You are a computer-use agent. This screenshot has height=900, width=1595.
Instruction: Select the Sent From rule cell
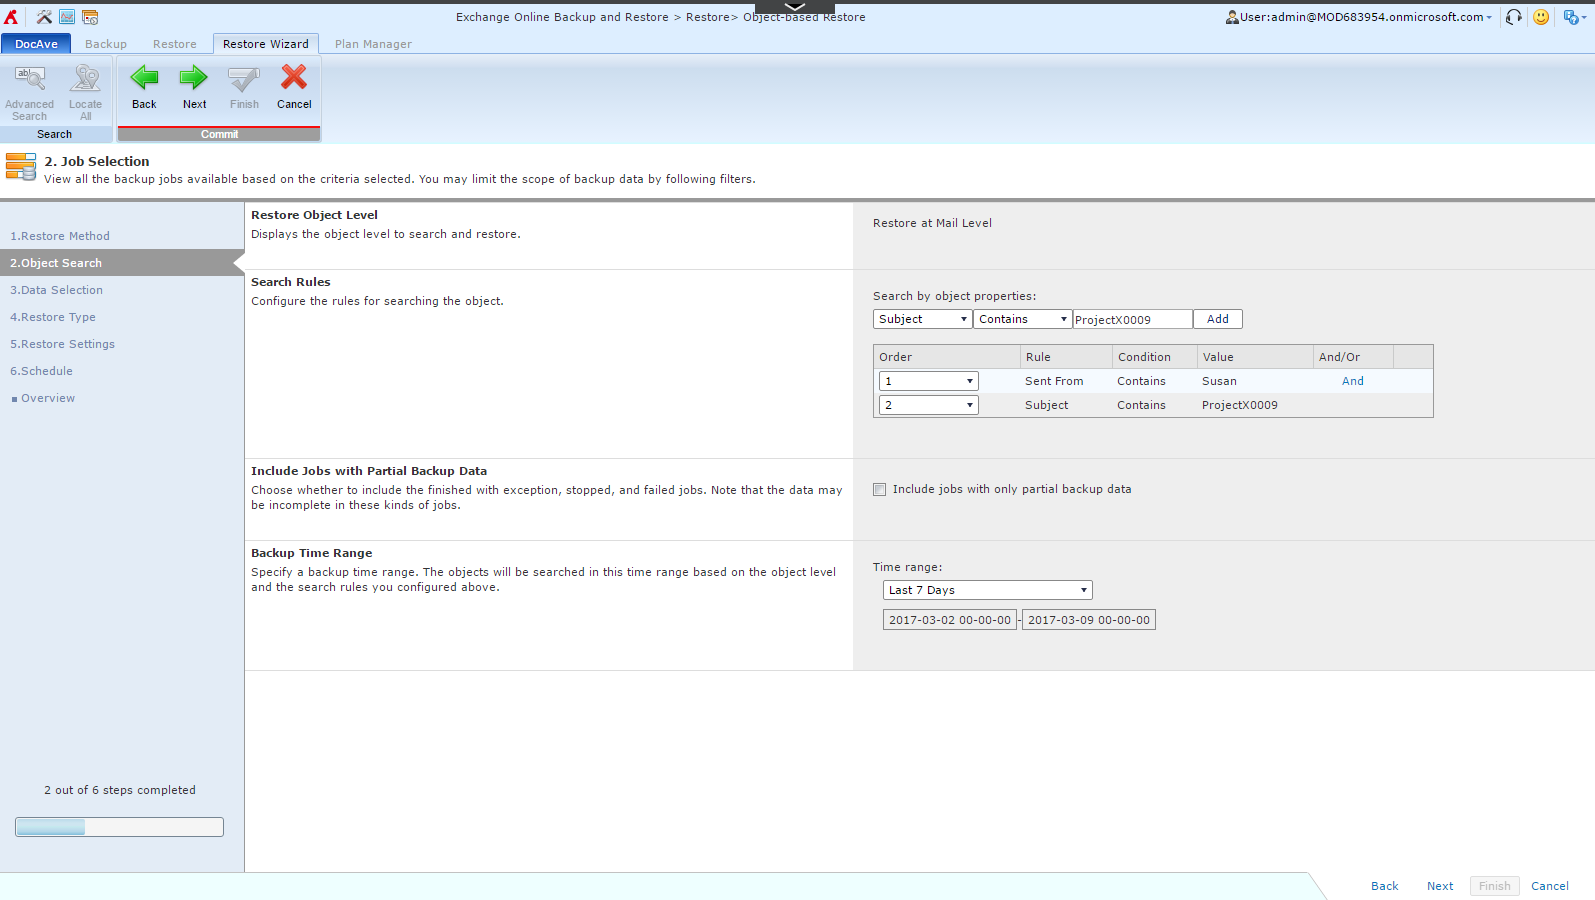tap(1054, 381)
